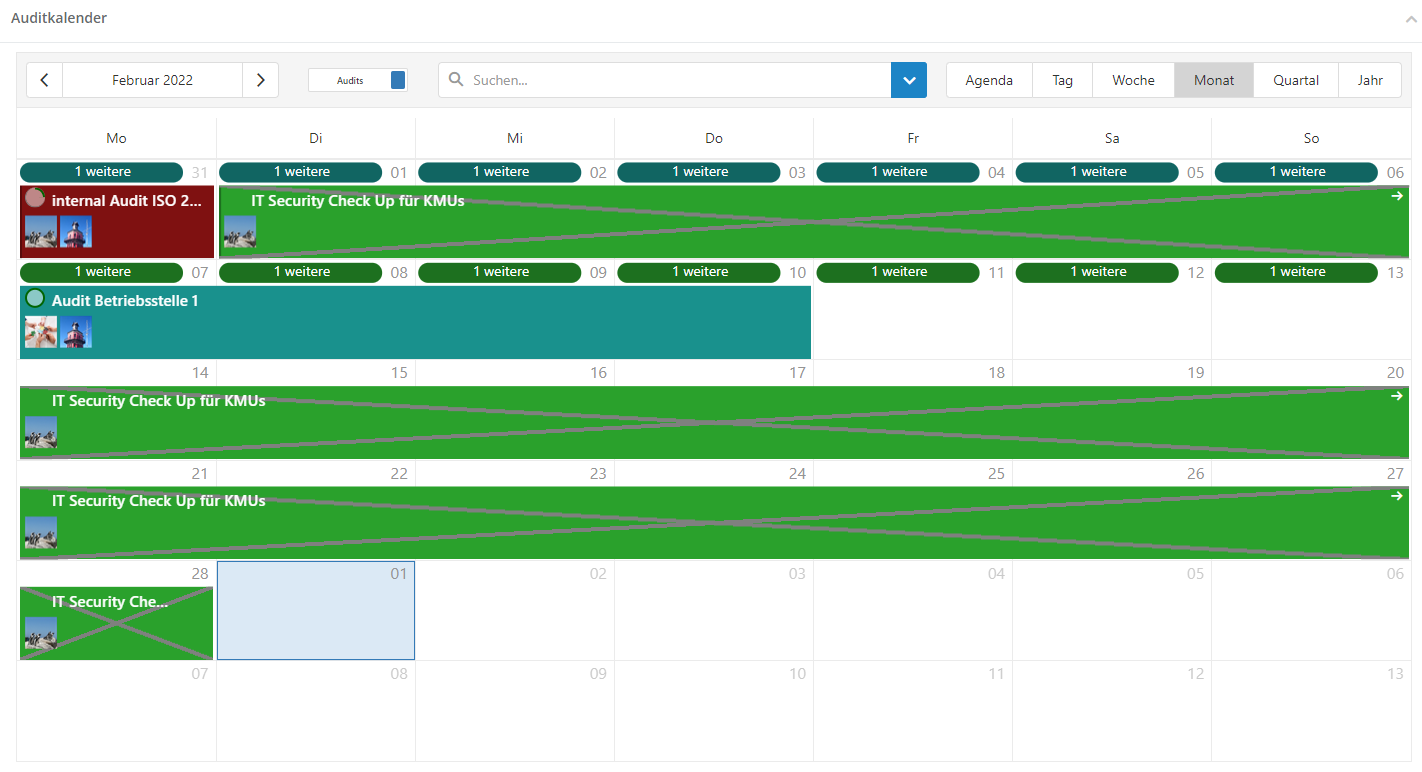The height and width of the screenshot is (772, 1422).
Task: Click continuation arrow on first-week IT Security event
Action: 1396,196
